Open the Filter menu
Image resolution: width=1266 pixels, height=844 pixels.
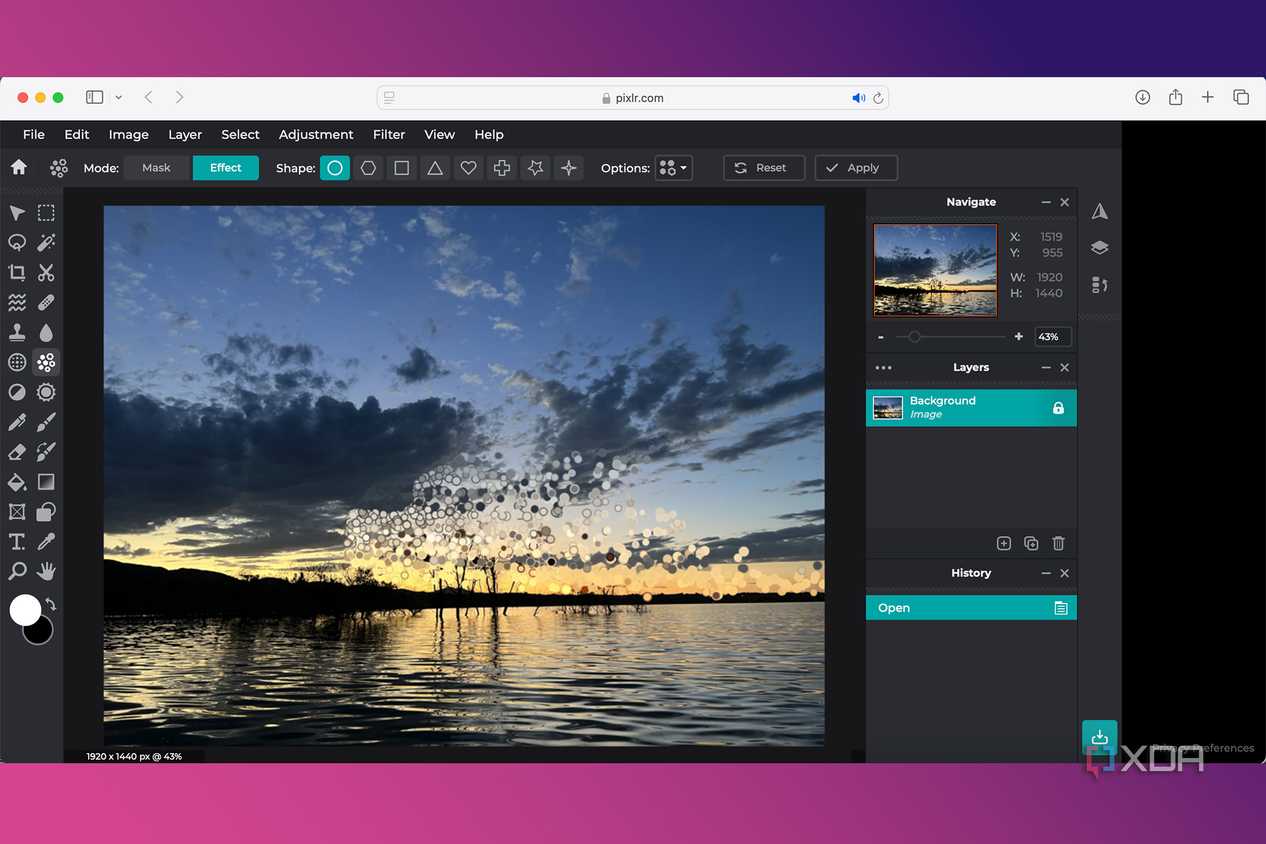click(389, 134)
